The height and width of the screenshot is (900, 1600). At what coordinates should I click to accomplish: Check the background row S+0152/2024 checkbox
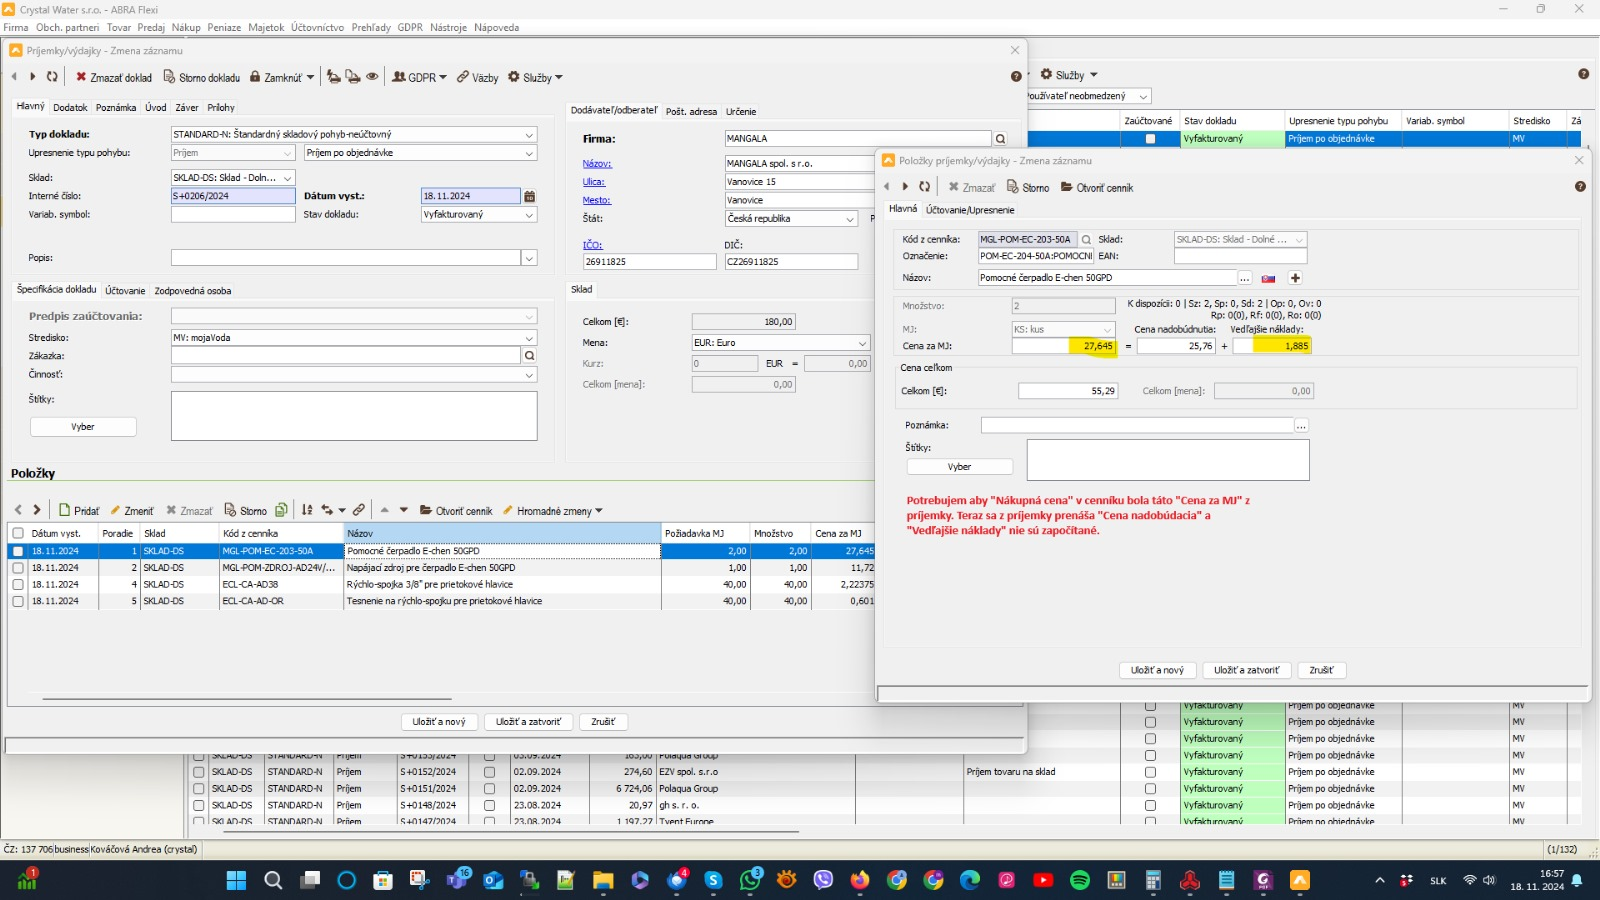point(198,772)
